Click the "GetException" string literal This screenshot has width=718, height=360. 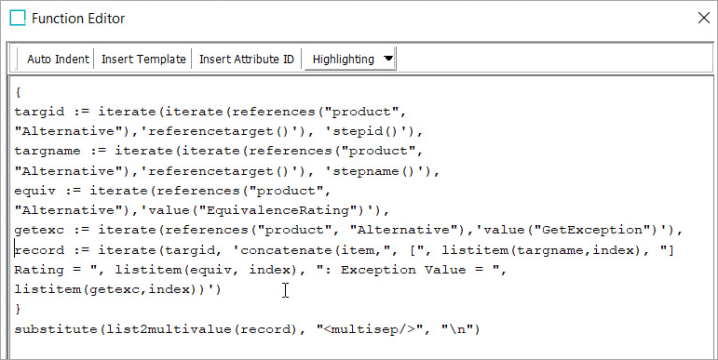595,230
